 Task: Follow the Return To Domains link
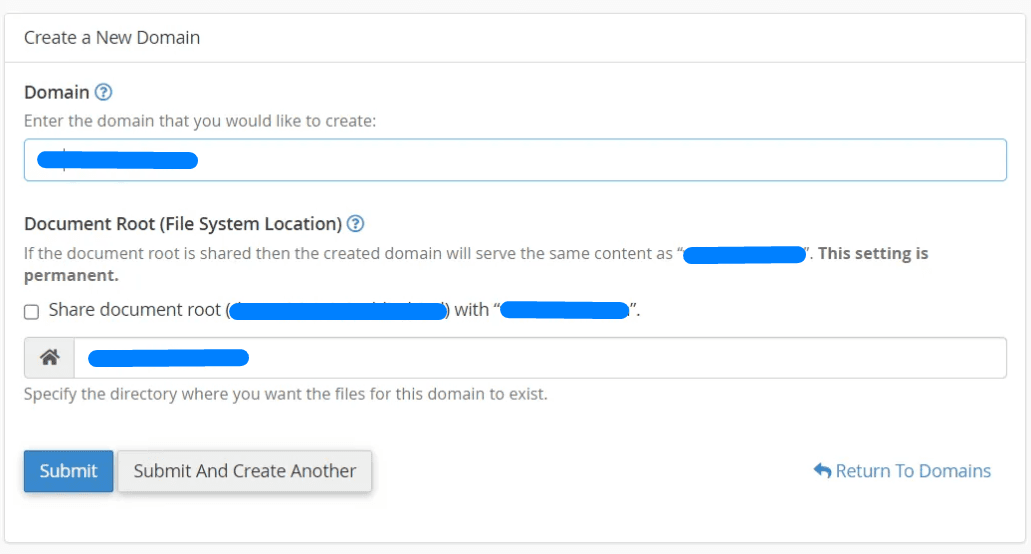tap(912, 471)
